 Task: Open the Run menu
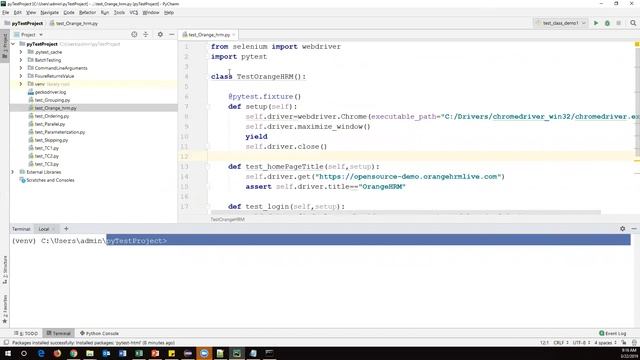[x=104, y=13]
